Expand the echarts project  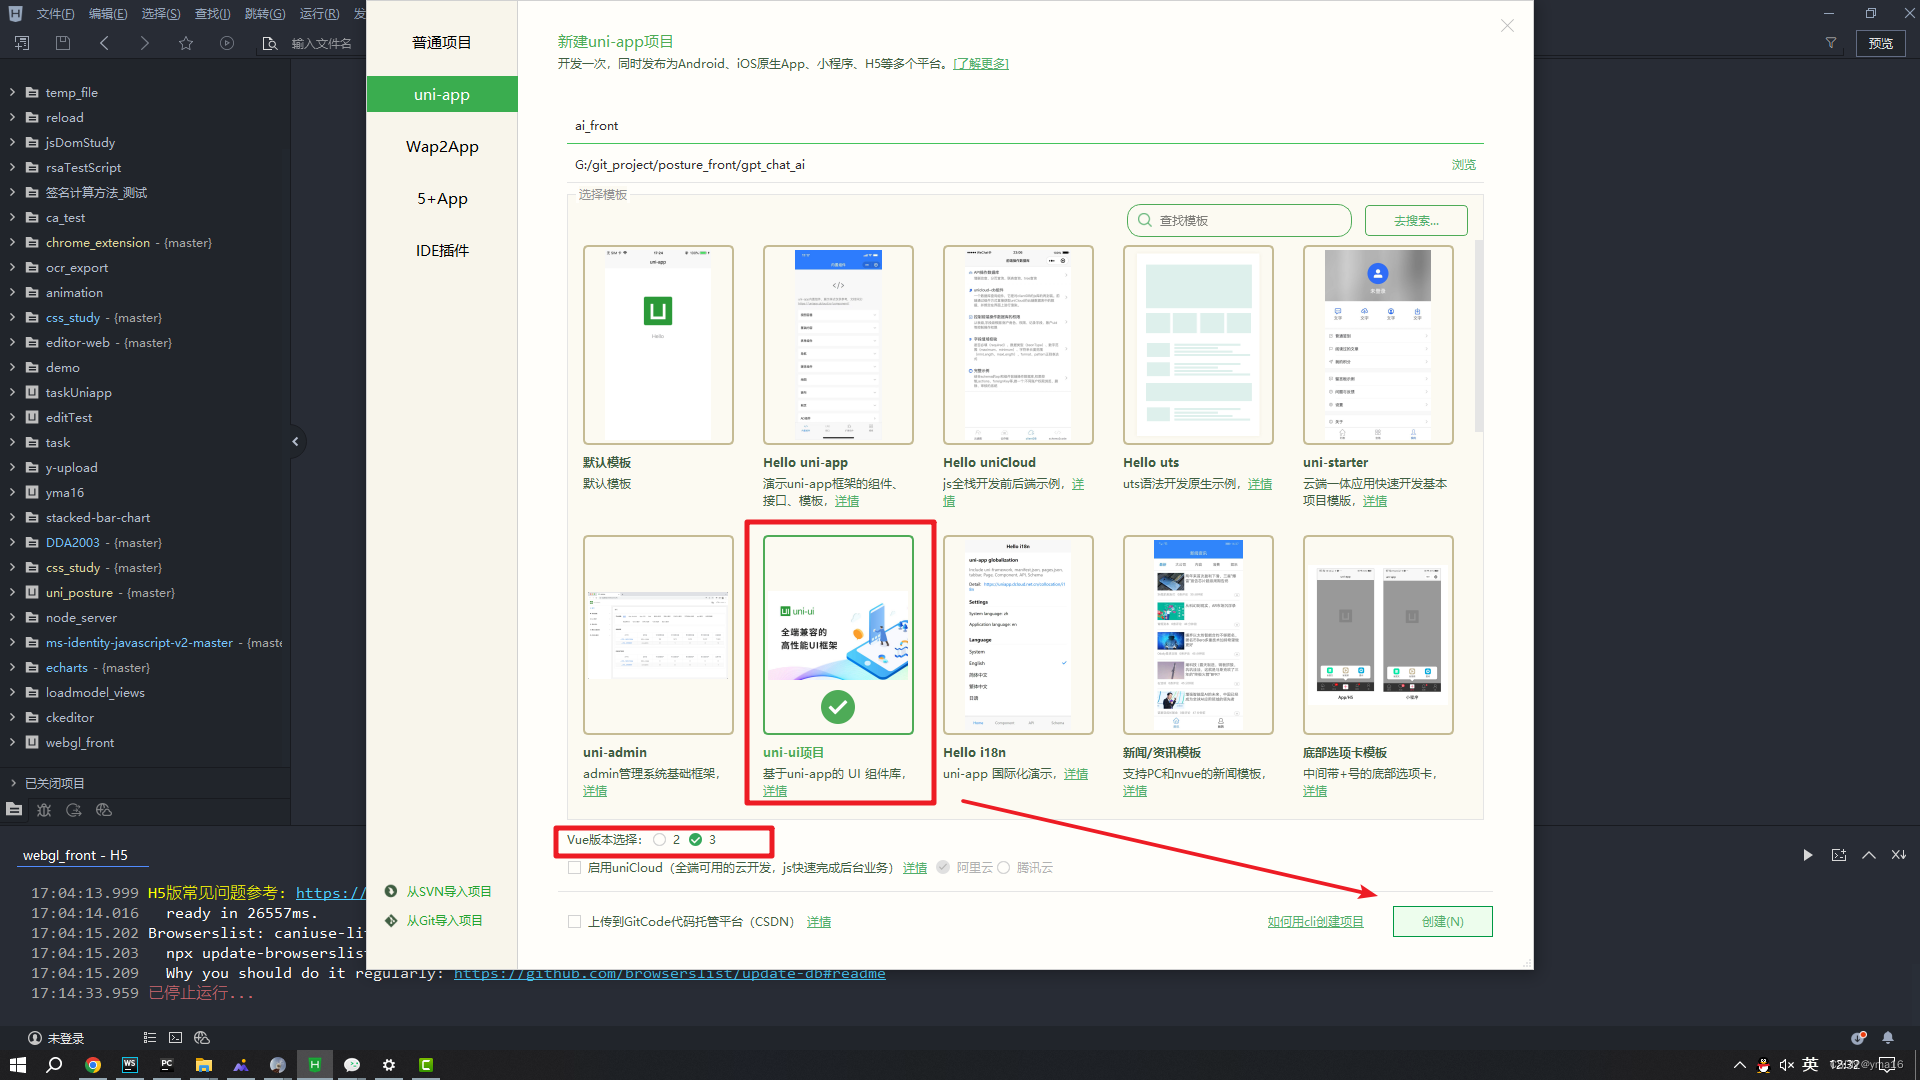coord(12,667)
